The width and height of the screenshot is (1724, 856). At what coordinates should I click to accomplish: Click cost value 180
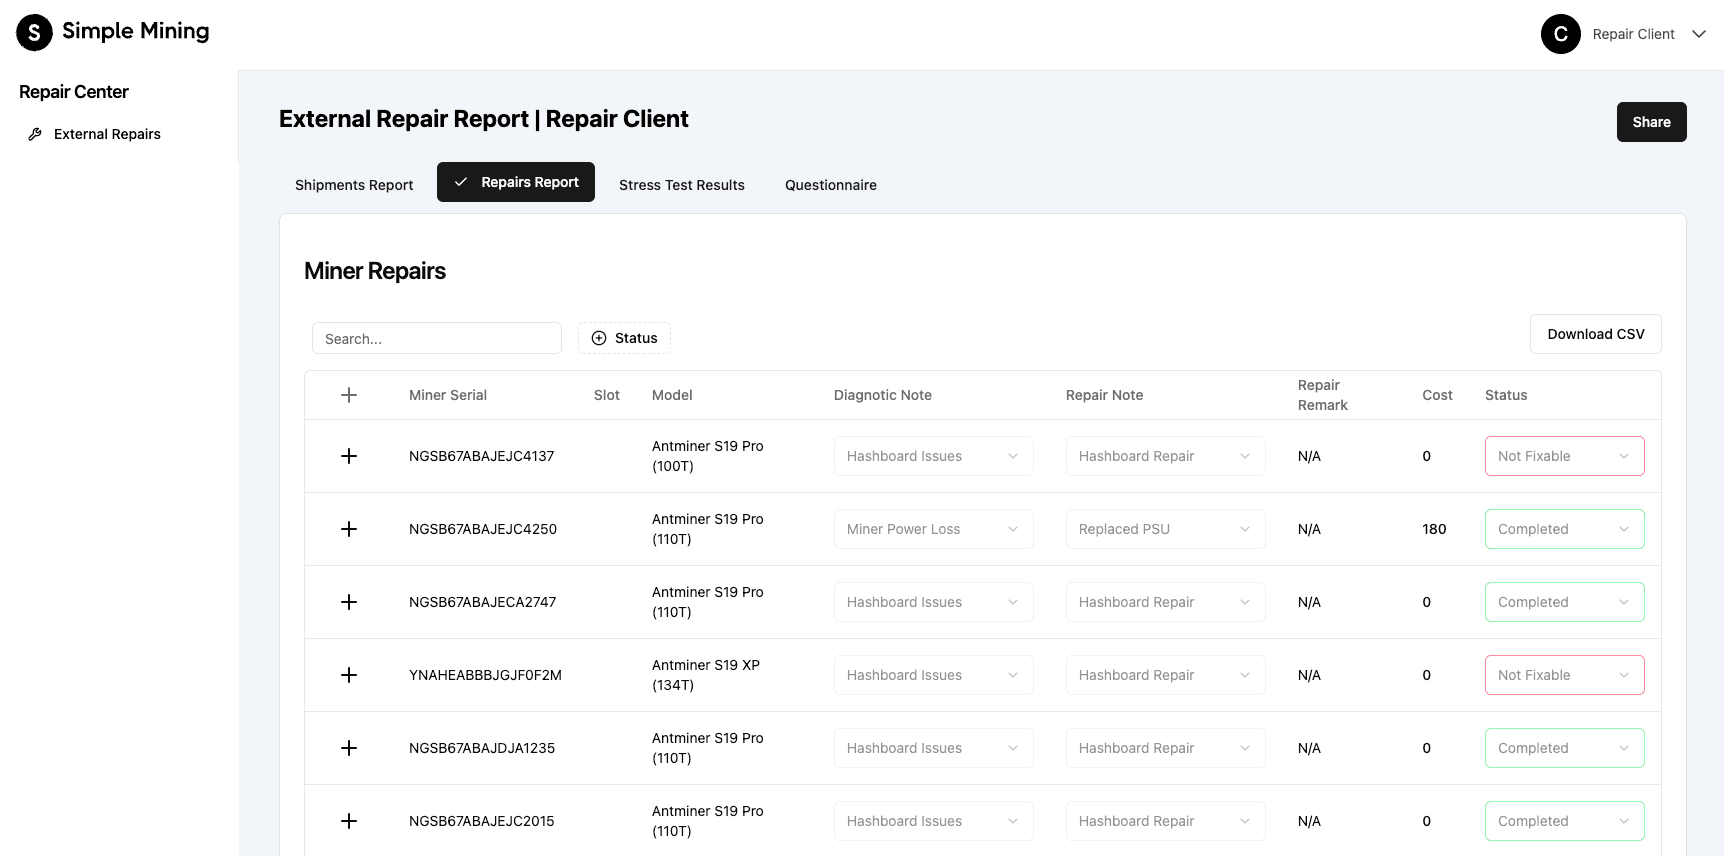pyautogui.click(x=1434, y=529)
